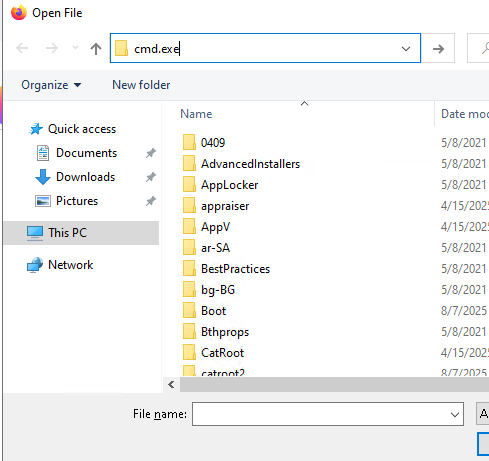Screen dimensions: 489x461
Task: Click the Go to arrow button
Action: (438, 49)
